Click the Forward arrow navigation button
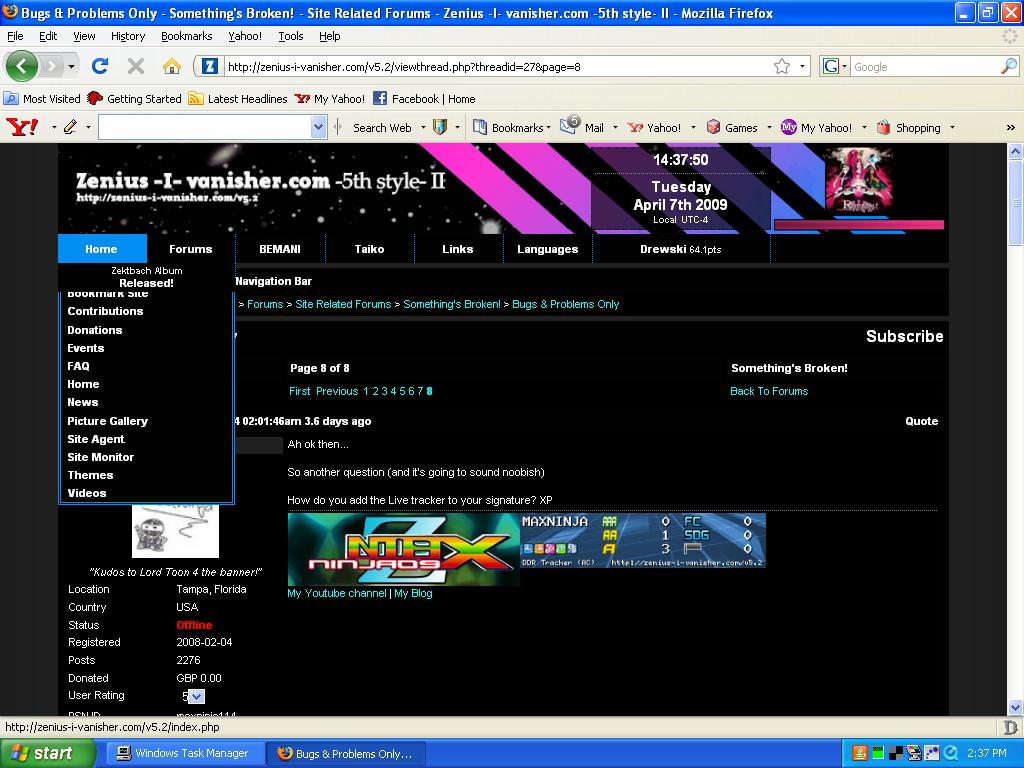 51,66
